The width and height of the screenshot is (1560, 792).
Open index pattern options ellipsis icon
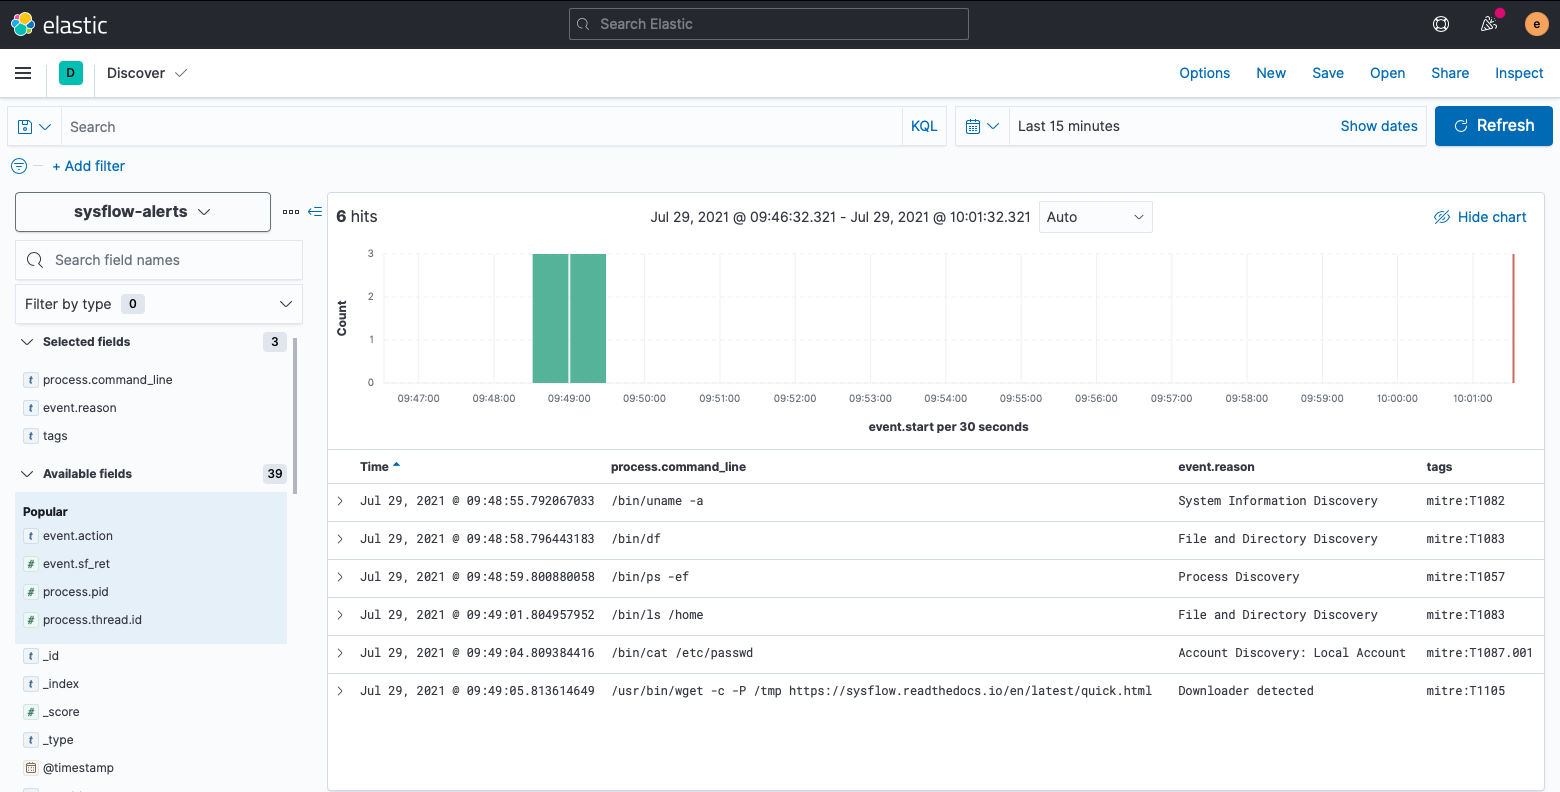291,212
